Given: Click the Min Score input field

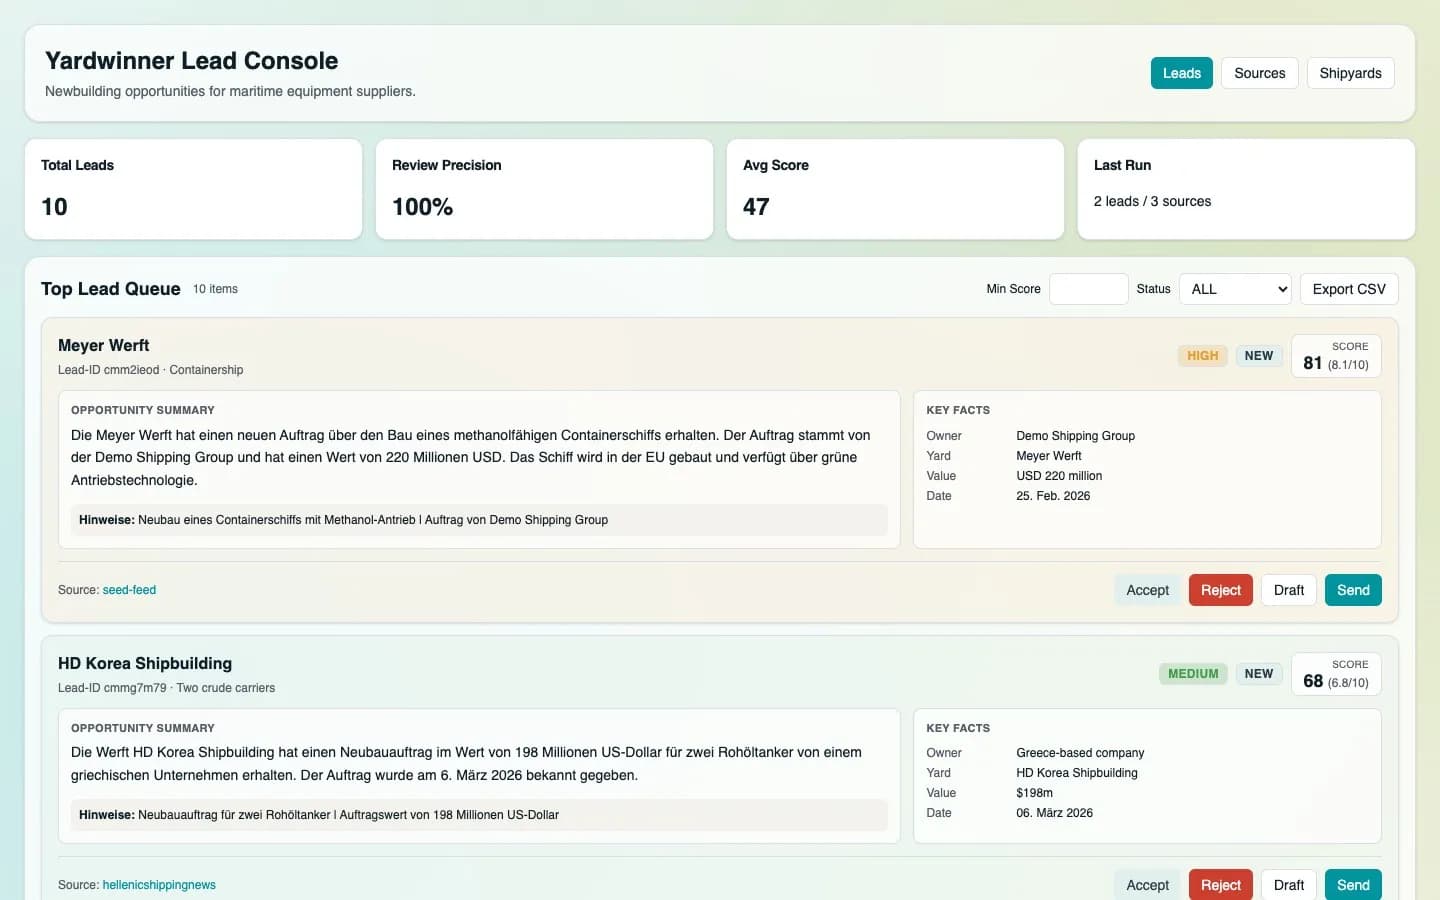Looking at the screenshot, I should (1088, 288).
